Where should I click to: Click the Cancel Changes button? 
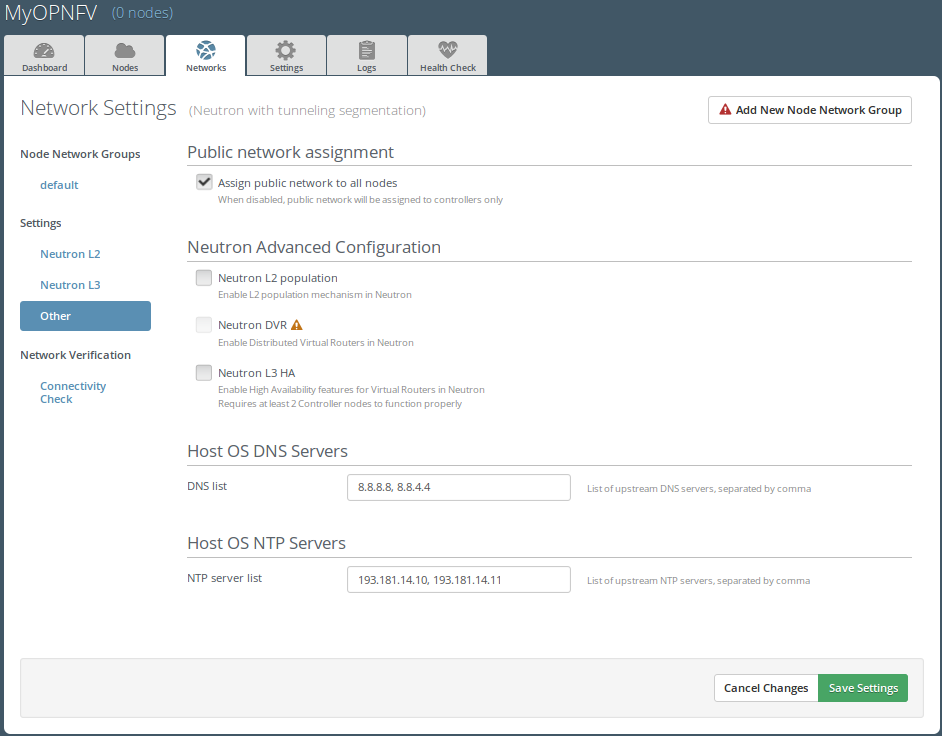766,688
